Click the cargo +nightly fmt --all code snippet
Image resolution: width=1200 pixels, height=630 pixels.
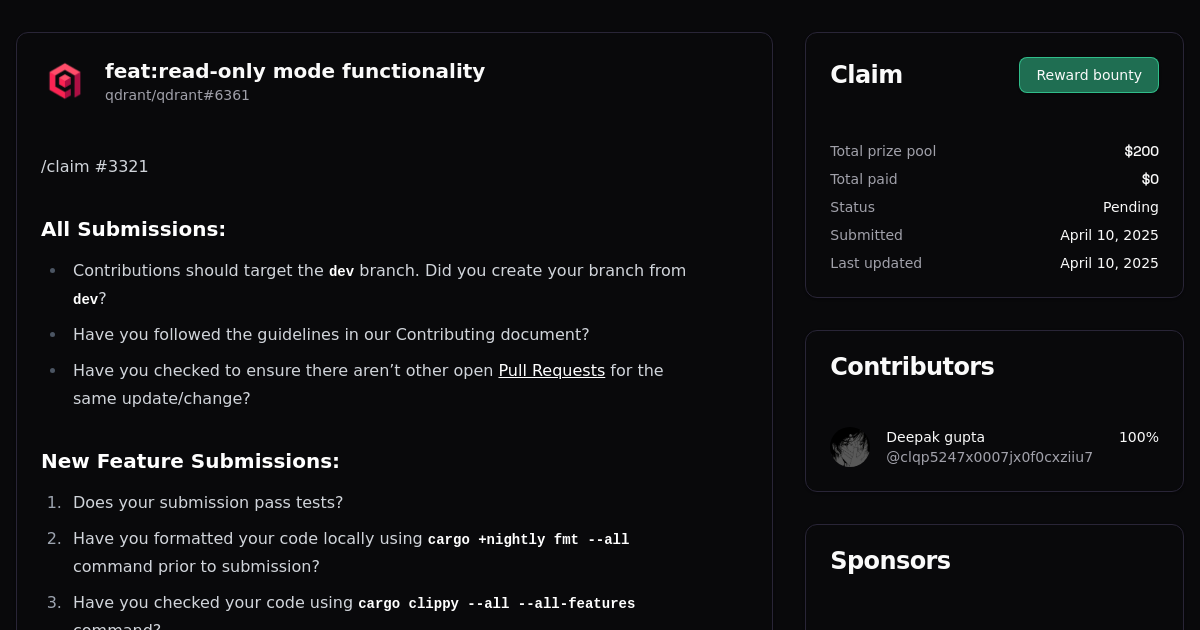(x=528, y=539)
